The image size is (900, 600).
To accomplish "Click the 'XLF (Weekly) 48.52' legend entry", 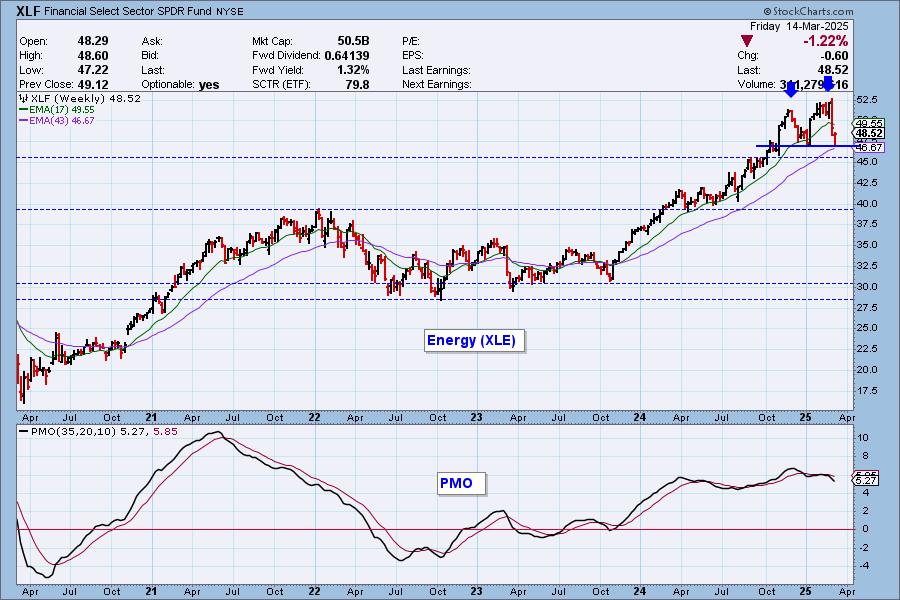I will 80,98.
